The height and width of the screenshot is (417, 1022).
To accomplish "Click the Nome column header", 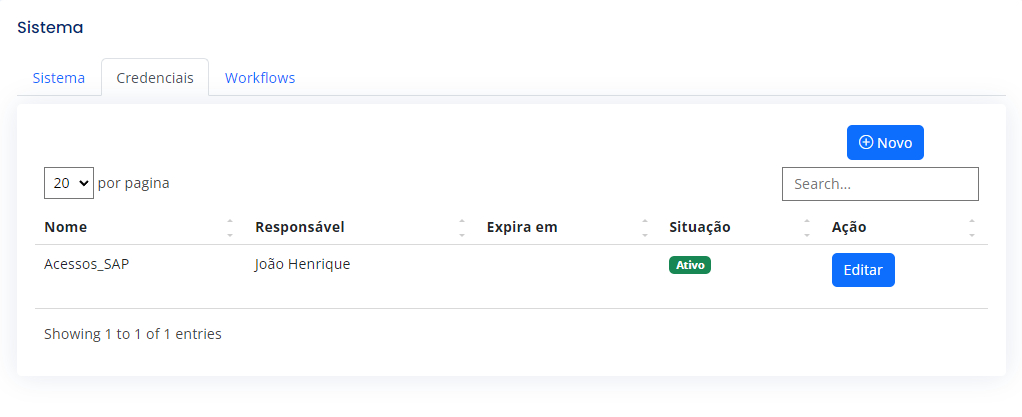I will (x=66, y=227).
